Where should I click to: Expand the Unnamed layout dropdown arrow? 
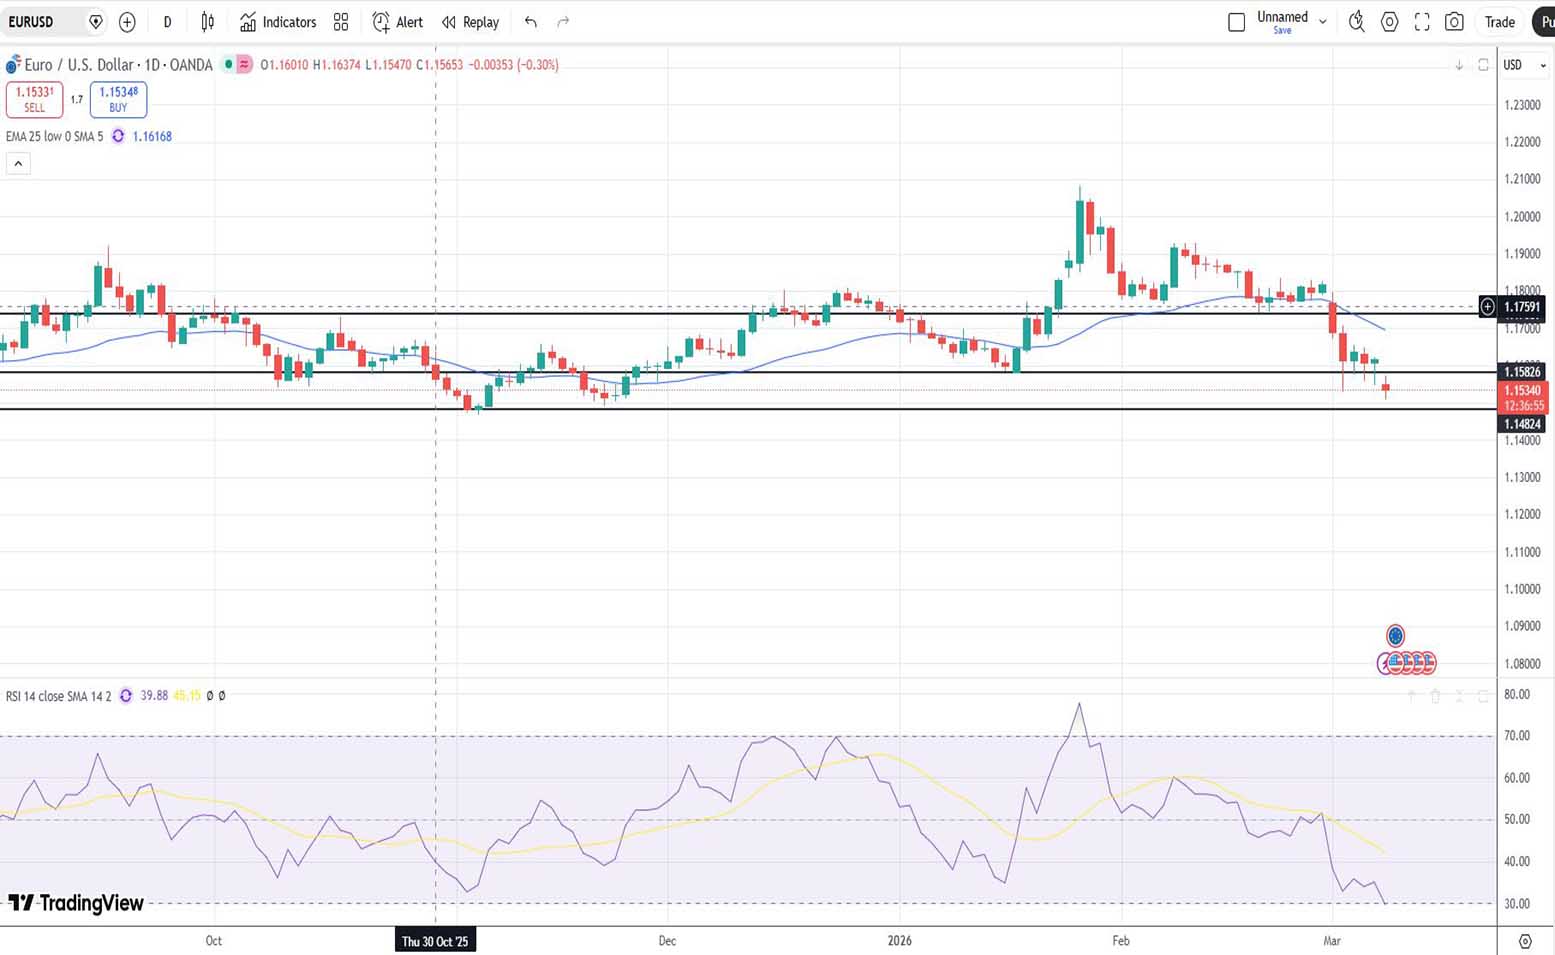coord(1323,22)
